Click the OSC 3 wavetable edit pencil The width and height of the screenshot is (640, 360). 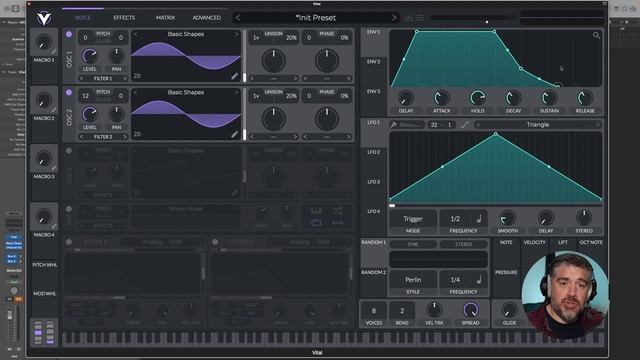tap(234, 193)
